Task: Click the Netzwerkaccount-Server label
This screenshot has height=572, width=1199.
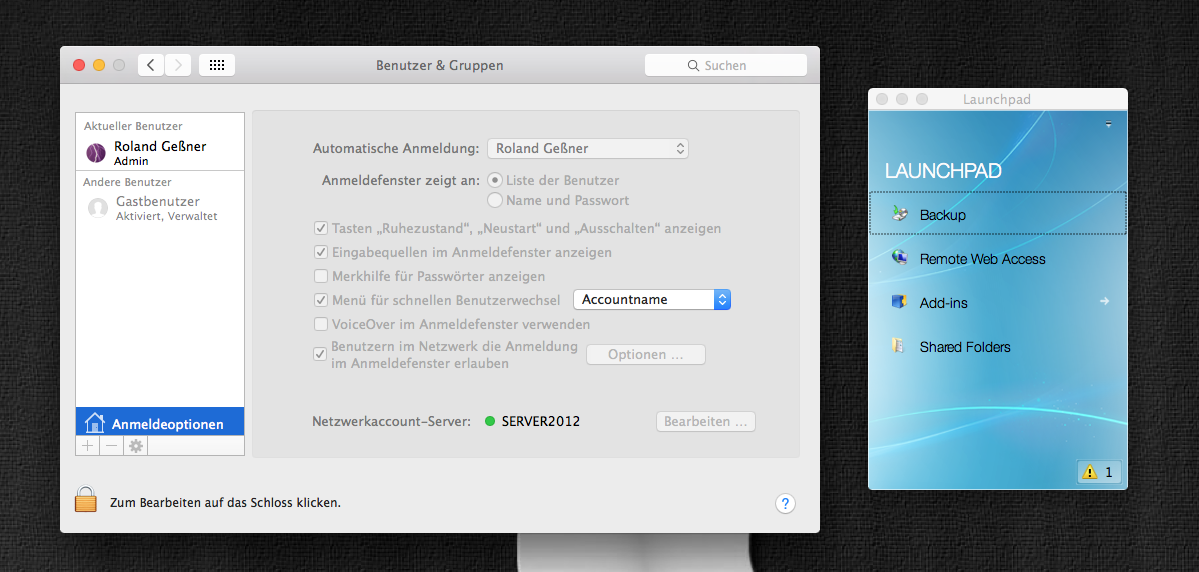Action: [392, 421]
